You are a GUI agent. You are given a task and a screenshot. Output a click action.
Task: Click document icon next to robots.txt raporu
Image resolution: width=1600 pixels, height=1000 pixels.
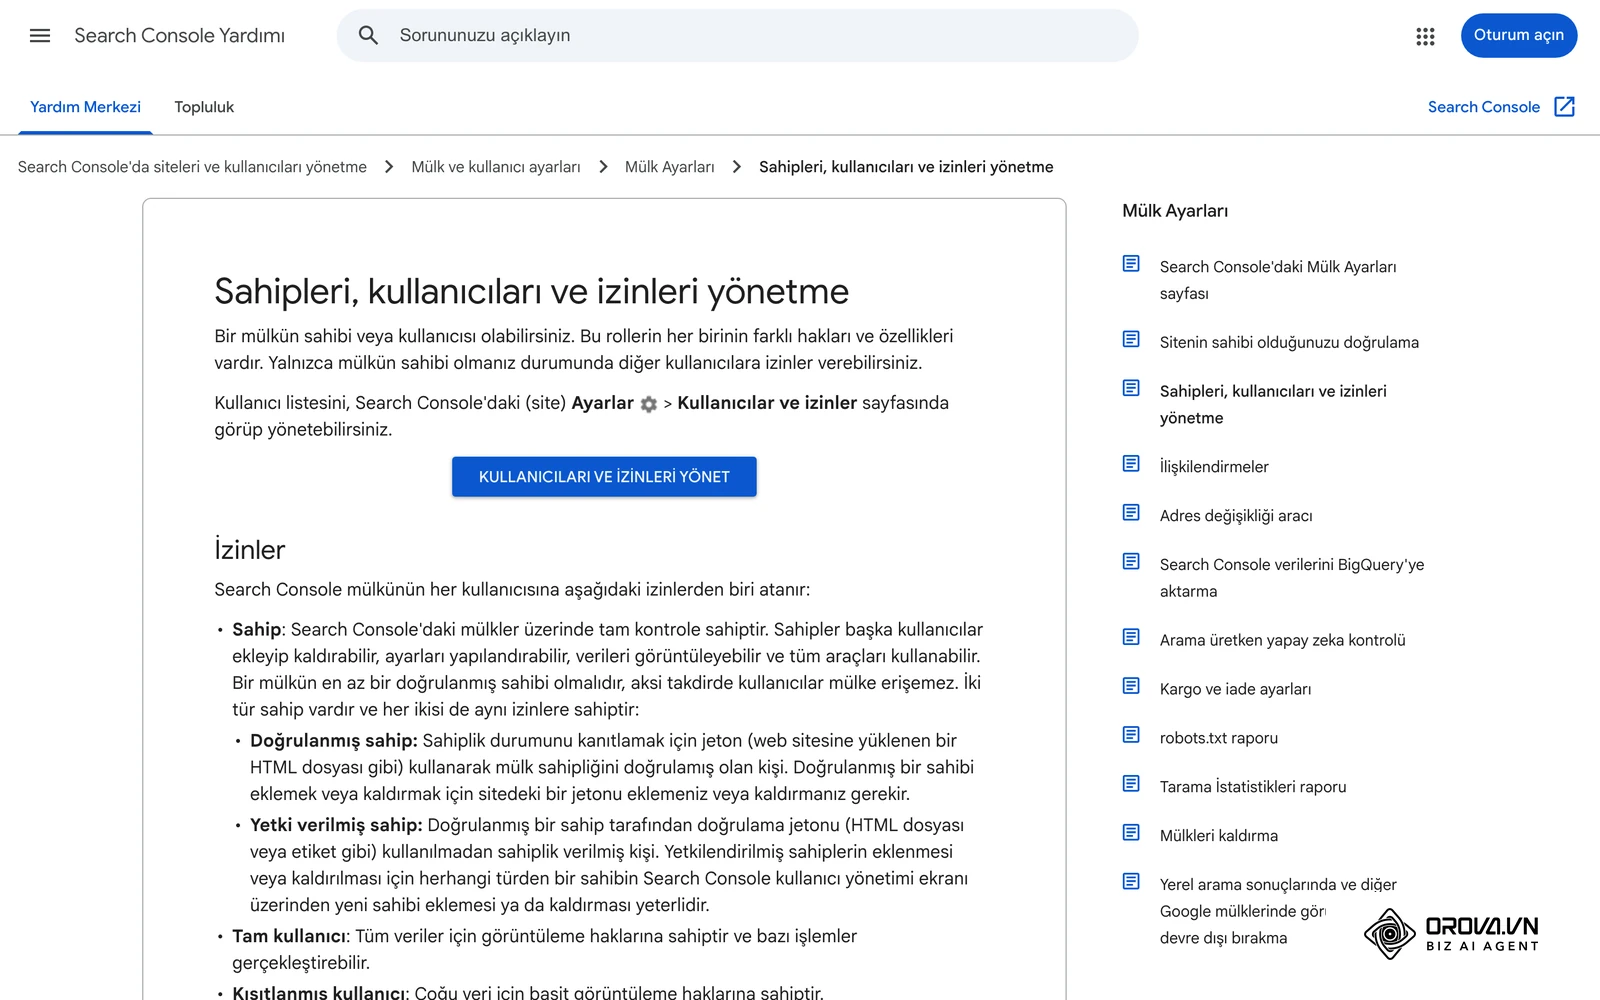pyautogui.click(x=1131, y=735)
